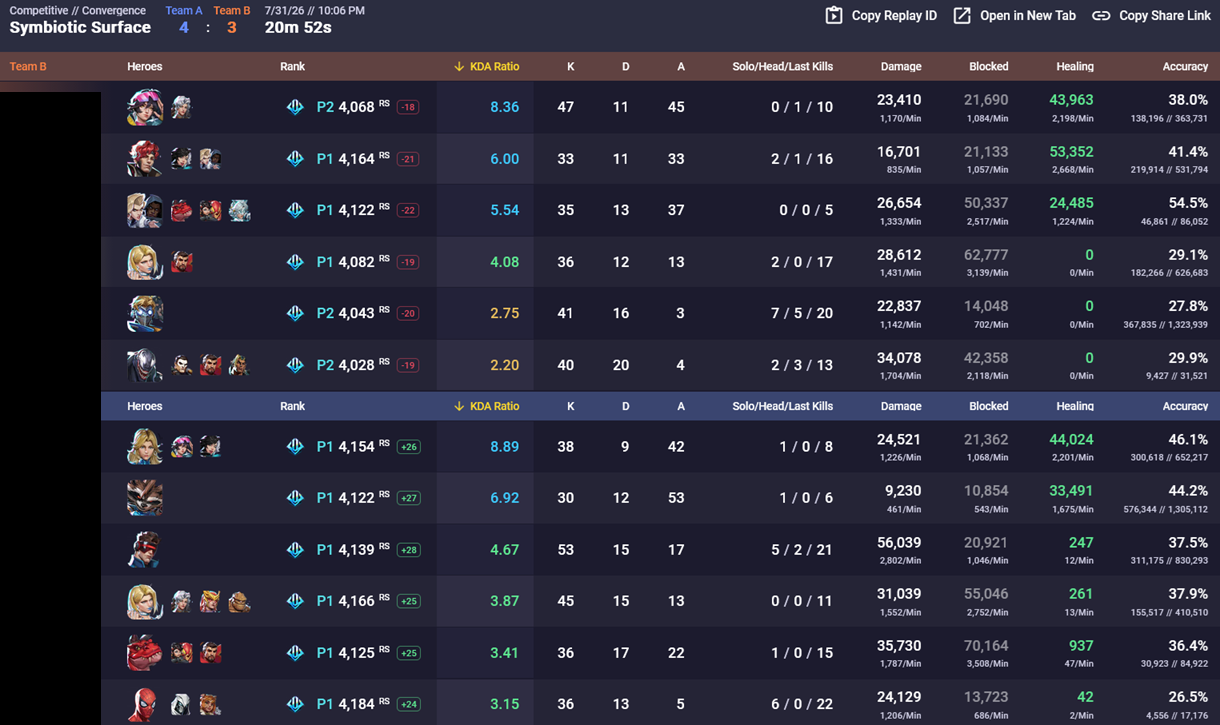This screenshot has width=1220, height=725.
Task: Sort lower team table by KDA Ratio
Action: [x=486, y=406]
